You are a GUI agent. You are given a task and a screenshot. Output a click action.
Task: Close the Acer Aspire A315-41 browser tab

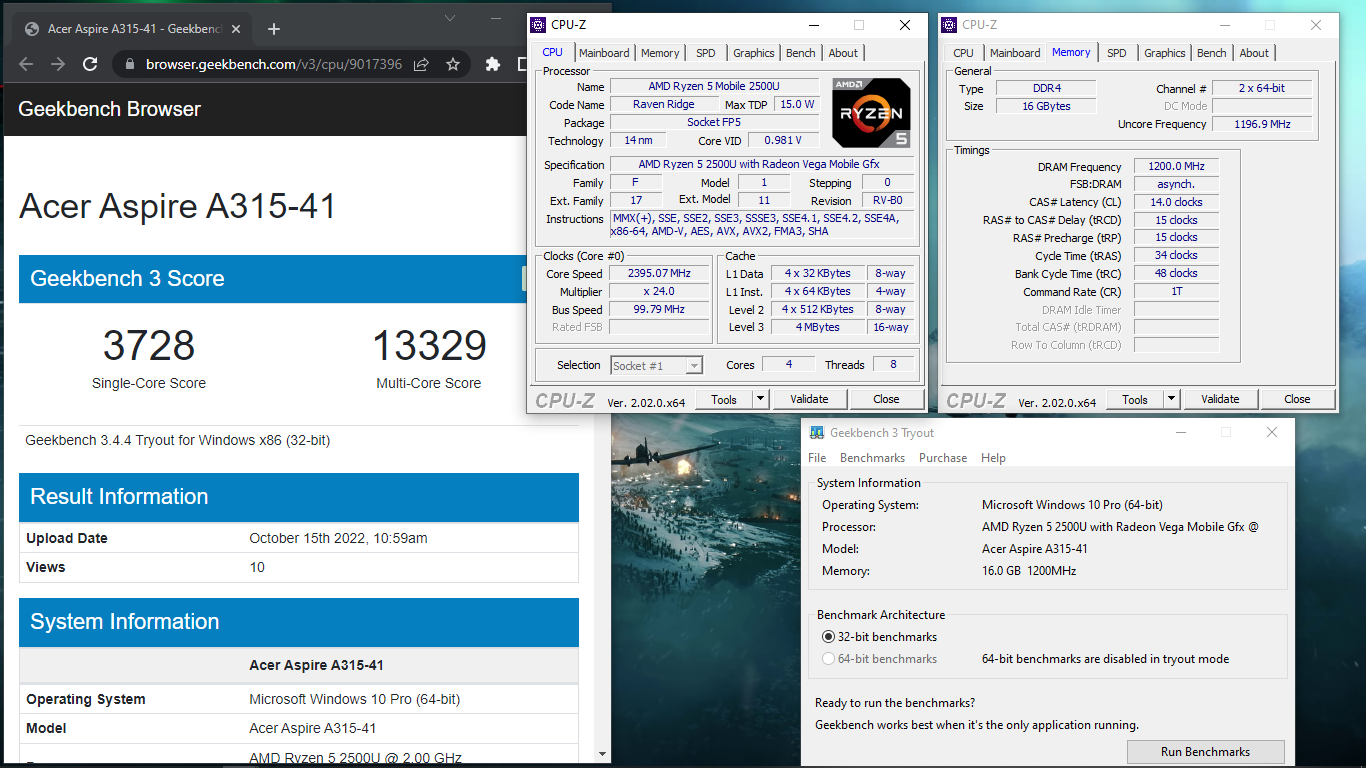pos(238,29)
